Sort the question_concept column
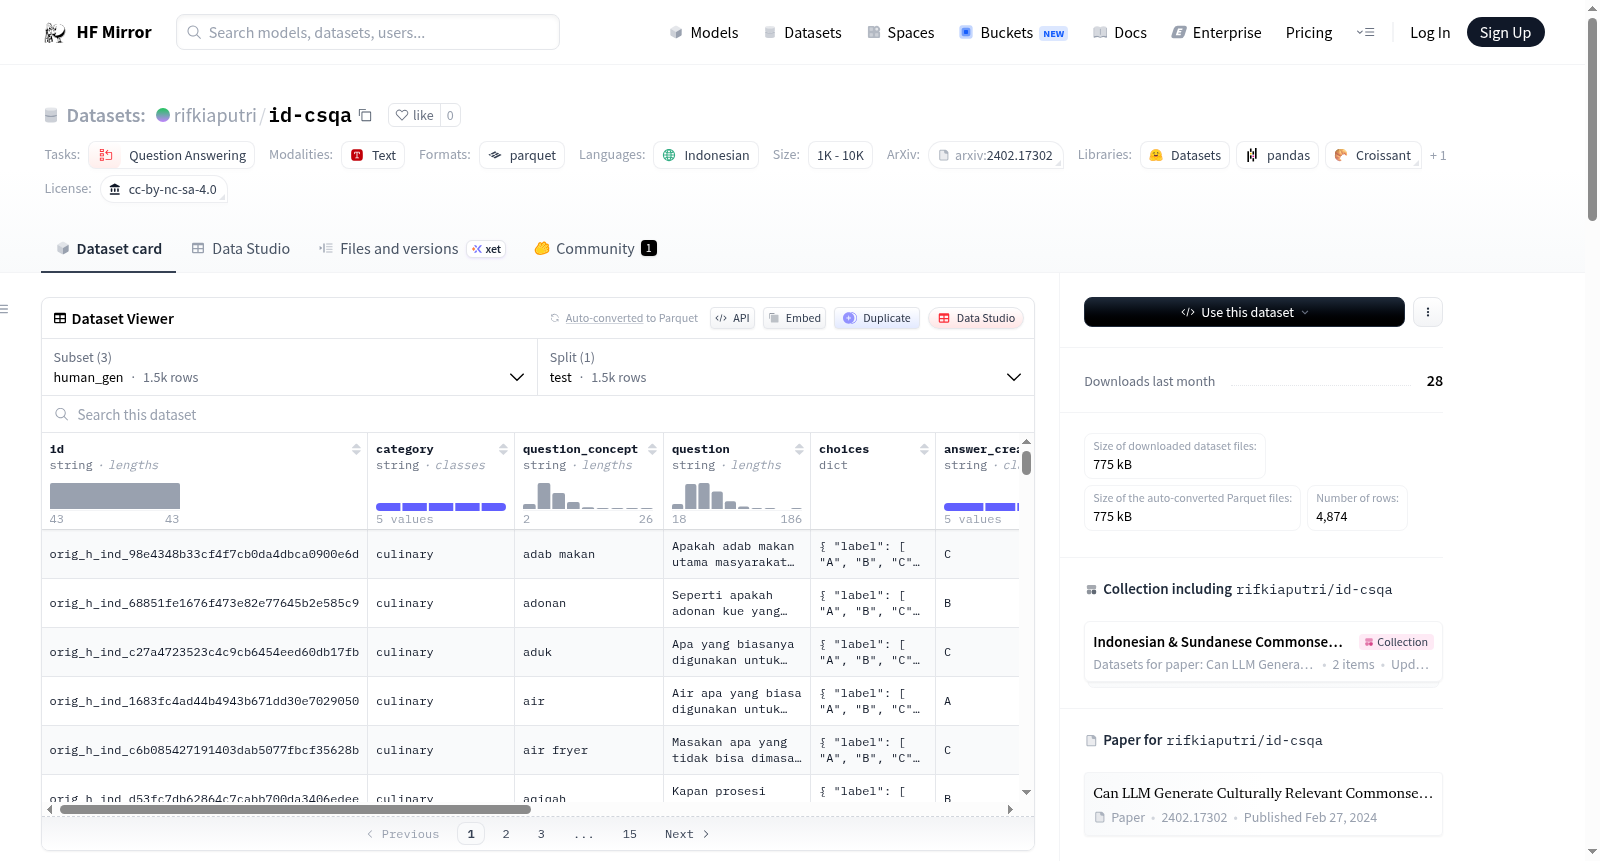Screen dimensions: 1600x861 click(x=652, y=449)
